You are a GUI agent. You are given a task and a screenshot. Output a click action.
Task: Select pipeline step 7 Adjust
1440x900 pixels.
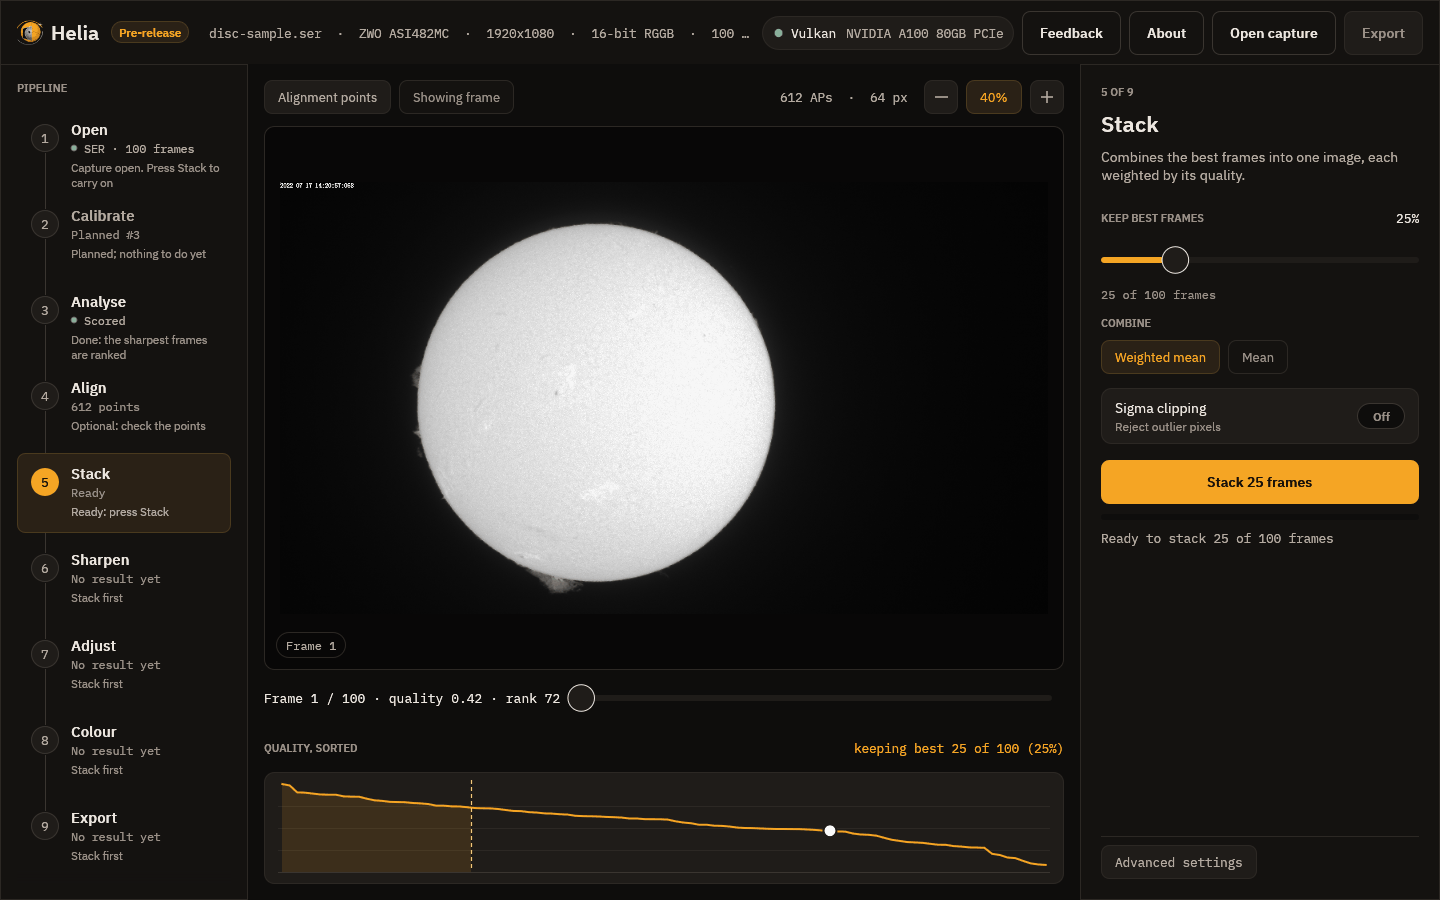(124, 665)
